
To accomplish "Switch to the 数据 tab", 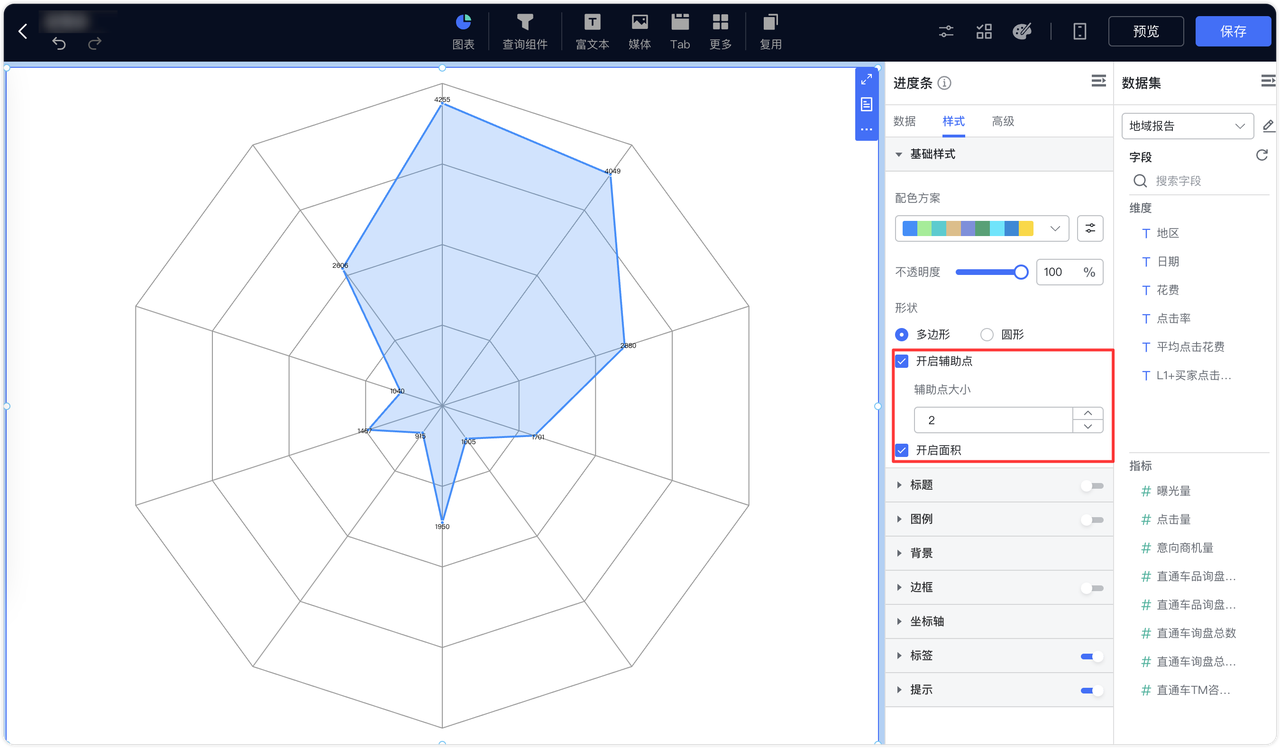I will click(x=904, y=121).
